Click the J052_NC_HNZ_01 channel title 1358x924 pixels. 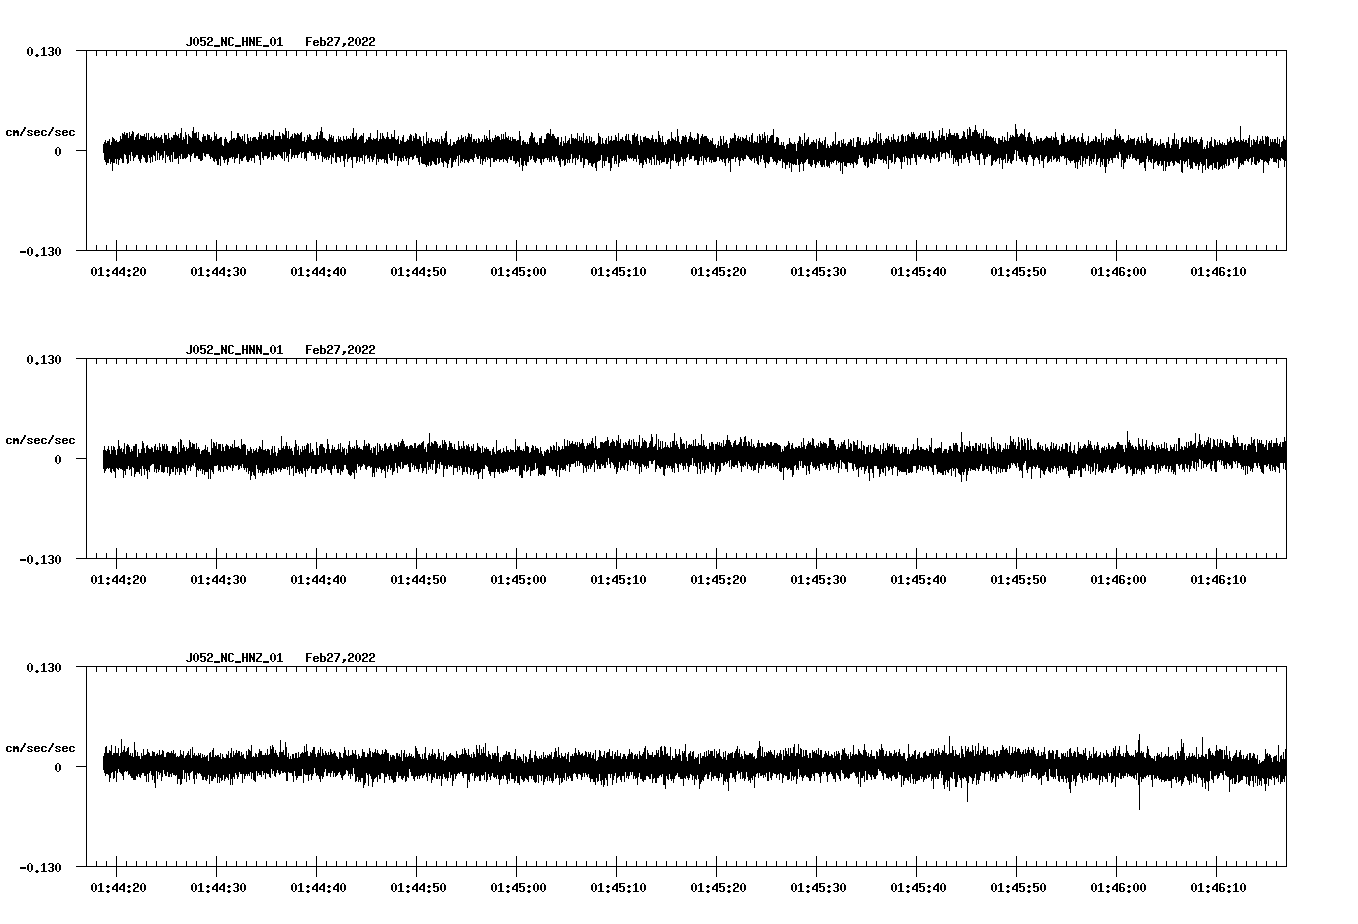tap(234, 658)
